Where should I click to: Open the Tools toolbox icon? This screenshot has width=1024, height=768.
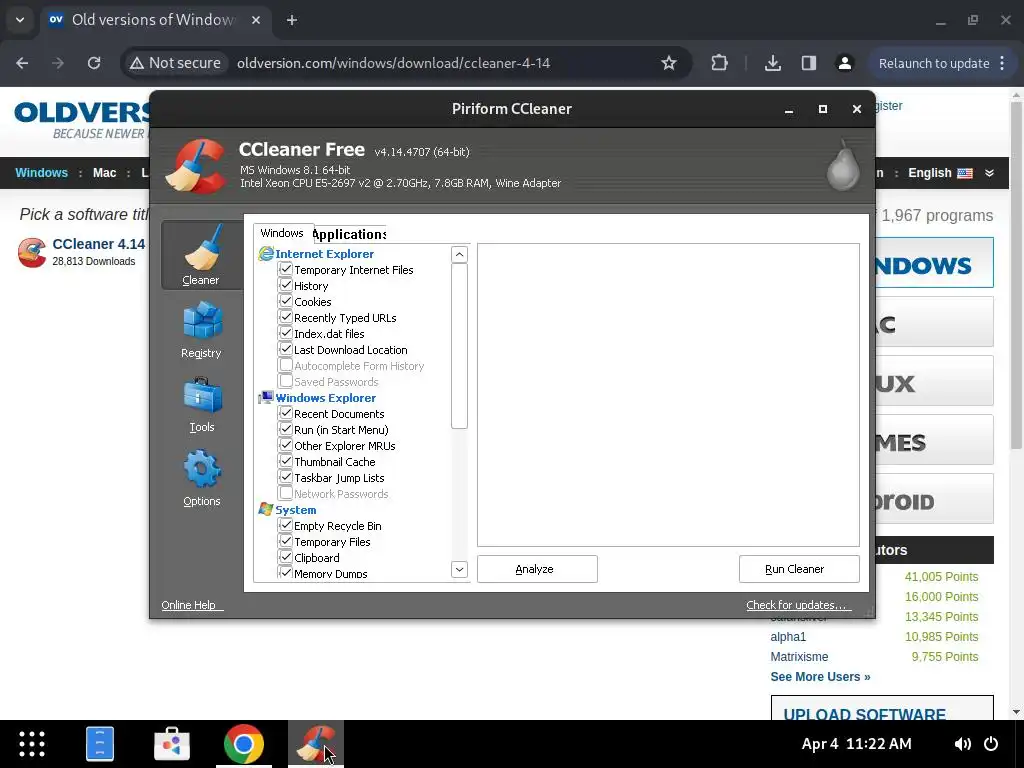[x=202, y=395]
